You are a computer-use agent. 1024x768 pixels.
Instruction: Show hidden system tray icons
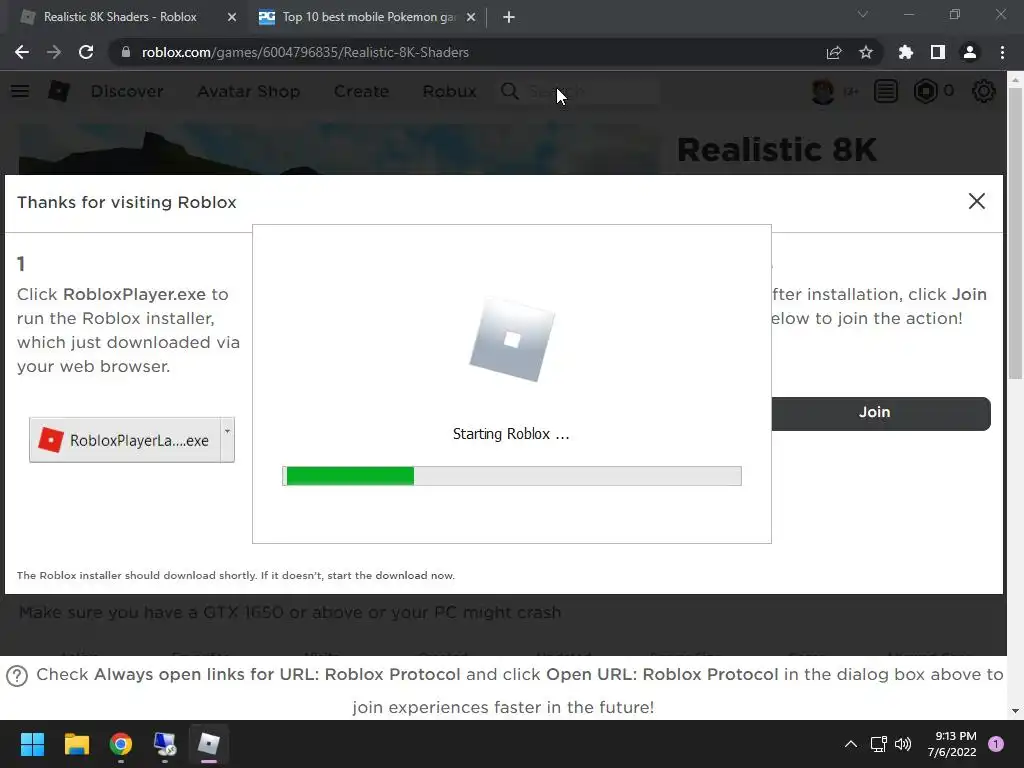(x=851, y=744)
